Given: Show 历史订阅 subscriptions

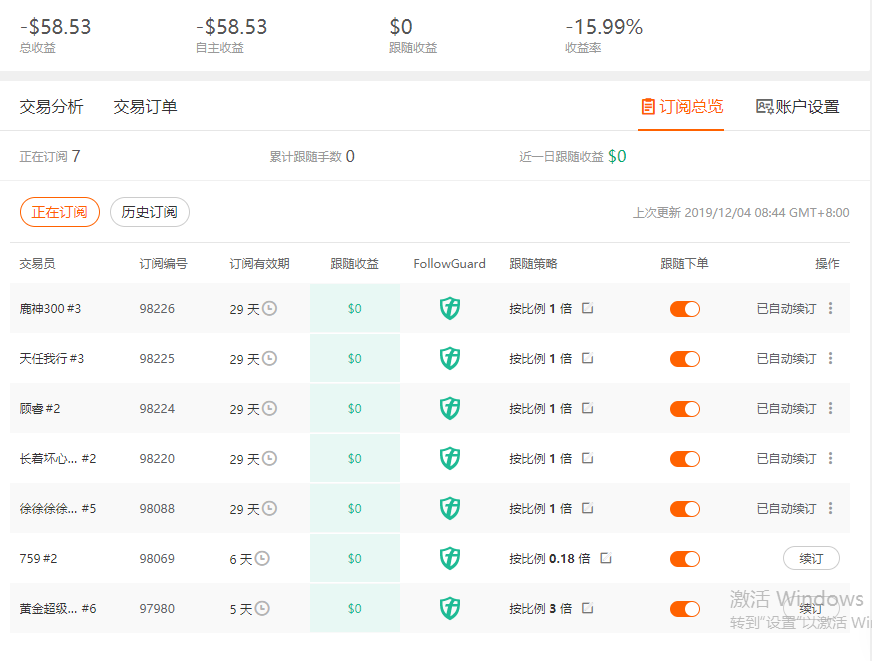Looking at the screenshot, I should click(150, 212).
